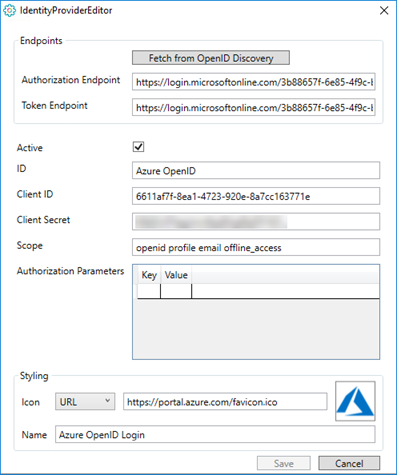
Task: Click the empty Value cell in parameters grid
Action: point(176,291)
